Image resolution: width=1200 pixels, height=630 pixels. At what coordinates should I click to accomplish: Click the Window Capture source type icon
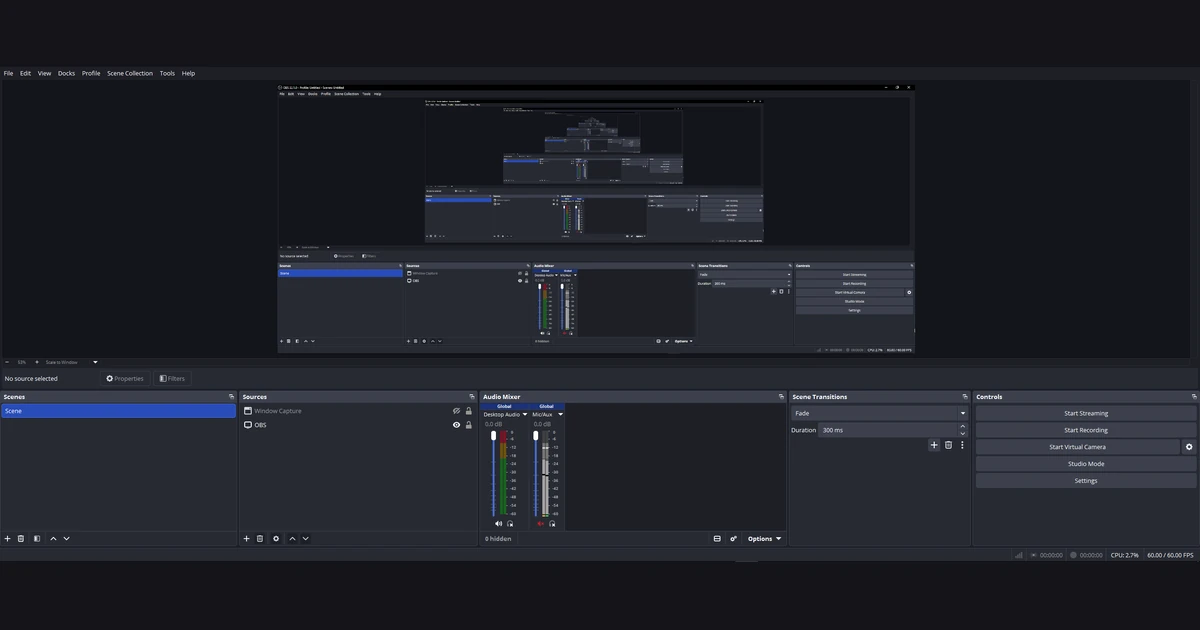tap(248, 411)
